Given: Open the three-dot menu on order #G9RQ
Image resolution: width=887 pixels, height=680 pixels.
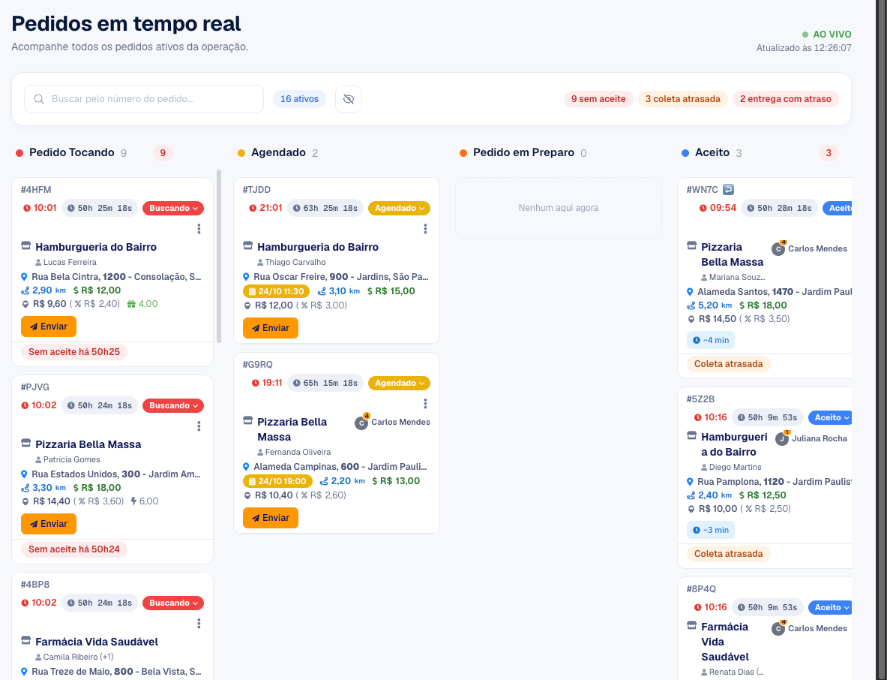Looking at the screenshot, I should [x=425, y=403].
